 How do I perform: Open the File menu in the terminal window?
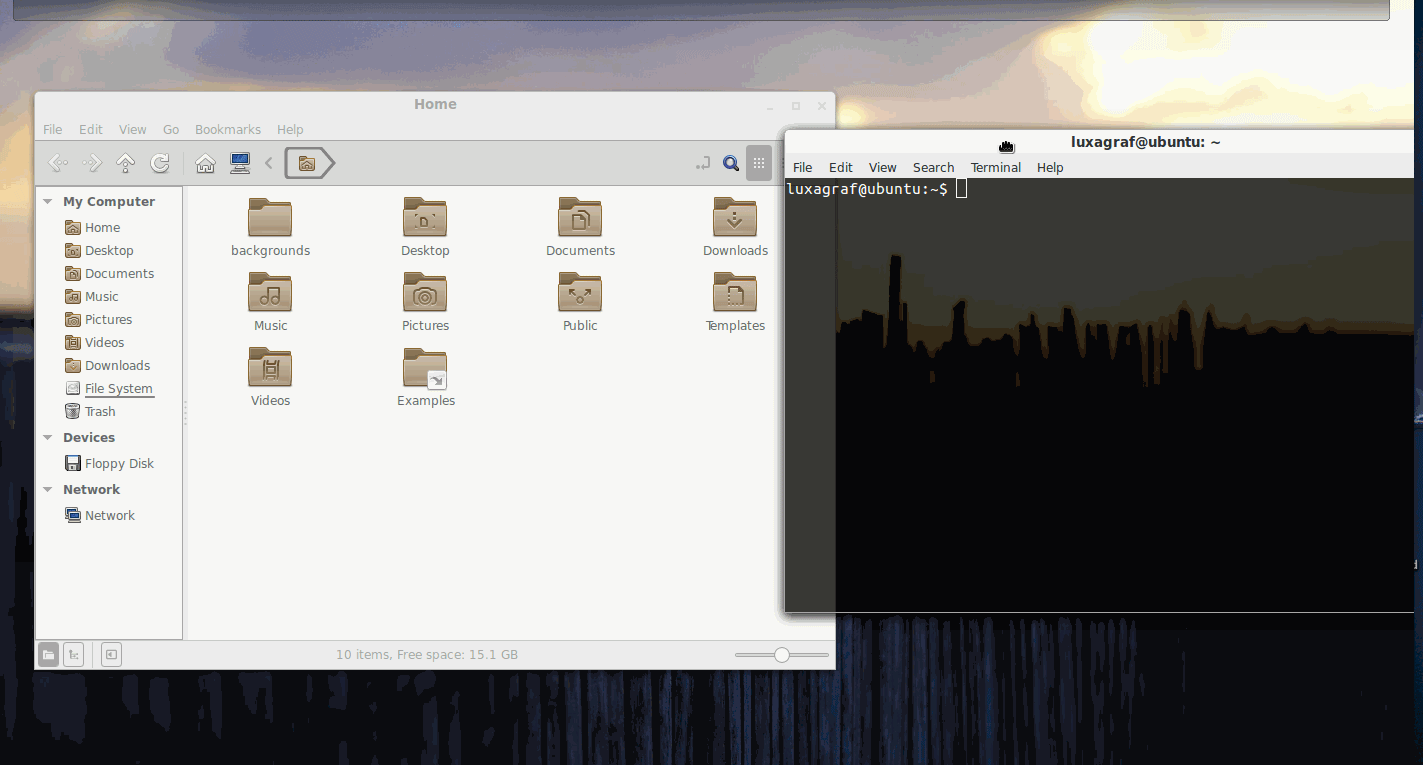click(x=803, y=168)
